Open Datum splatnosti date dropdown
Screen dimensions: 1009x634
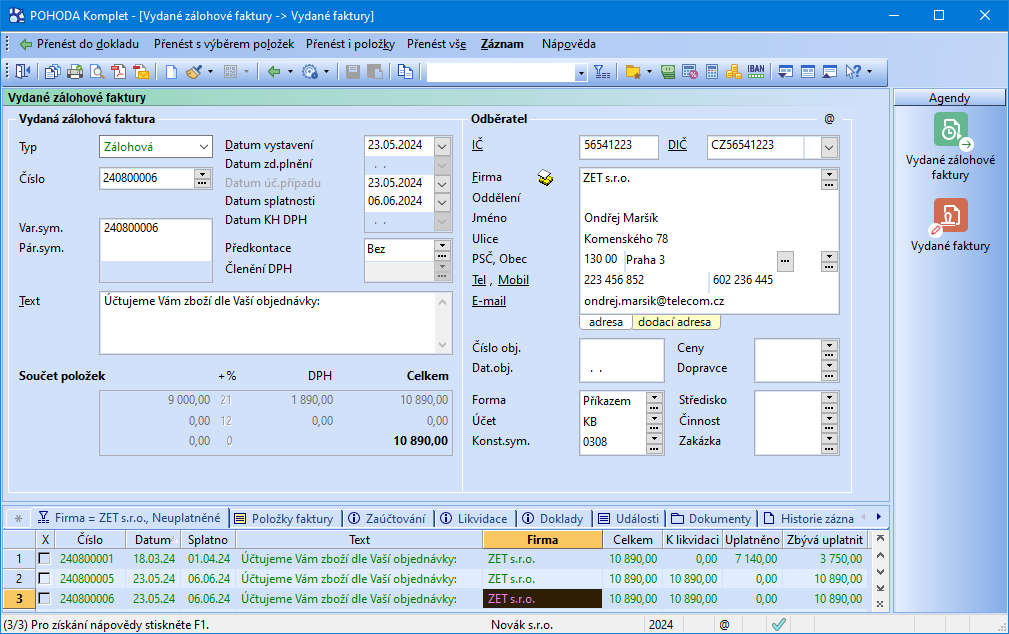click(442, 202)
